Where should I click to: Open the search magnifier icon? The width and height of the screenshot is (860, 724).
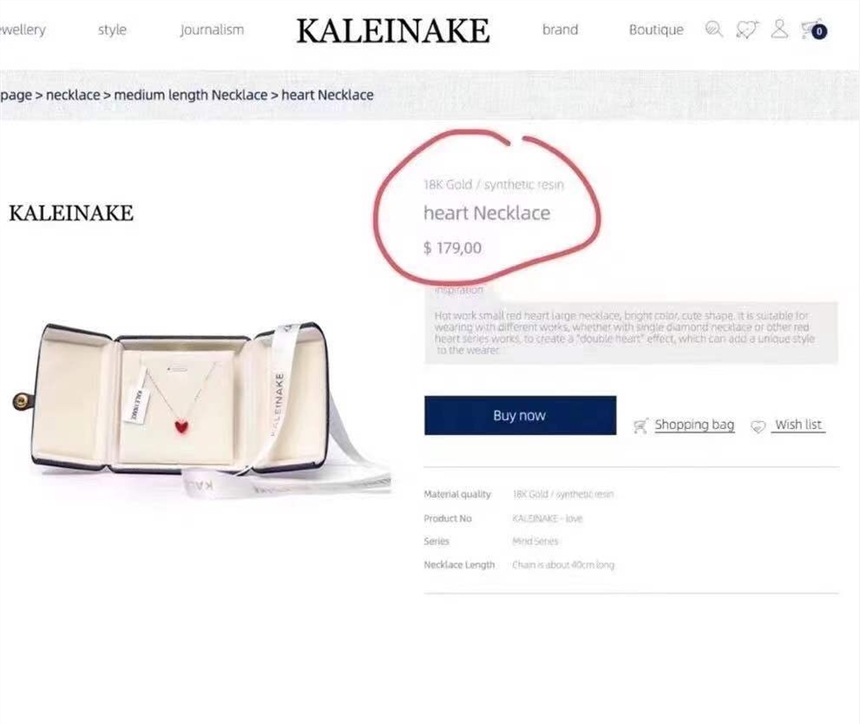tap(714, 29)
